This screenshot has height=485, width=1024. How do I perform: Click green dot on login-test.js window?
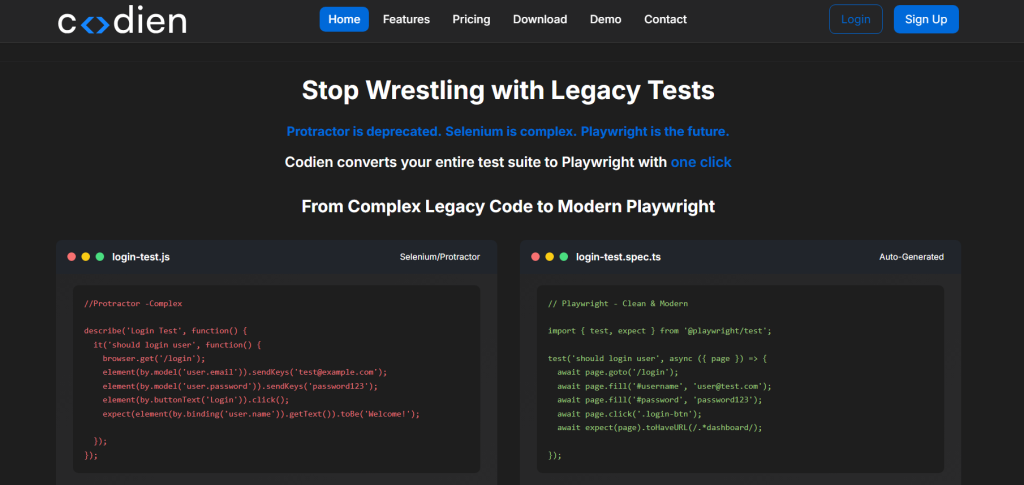[100, 257]
